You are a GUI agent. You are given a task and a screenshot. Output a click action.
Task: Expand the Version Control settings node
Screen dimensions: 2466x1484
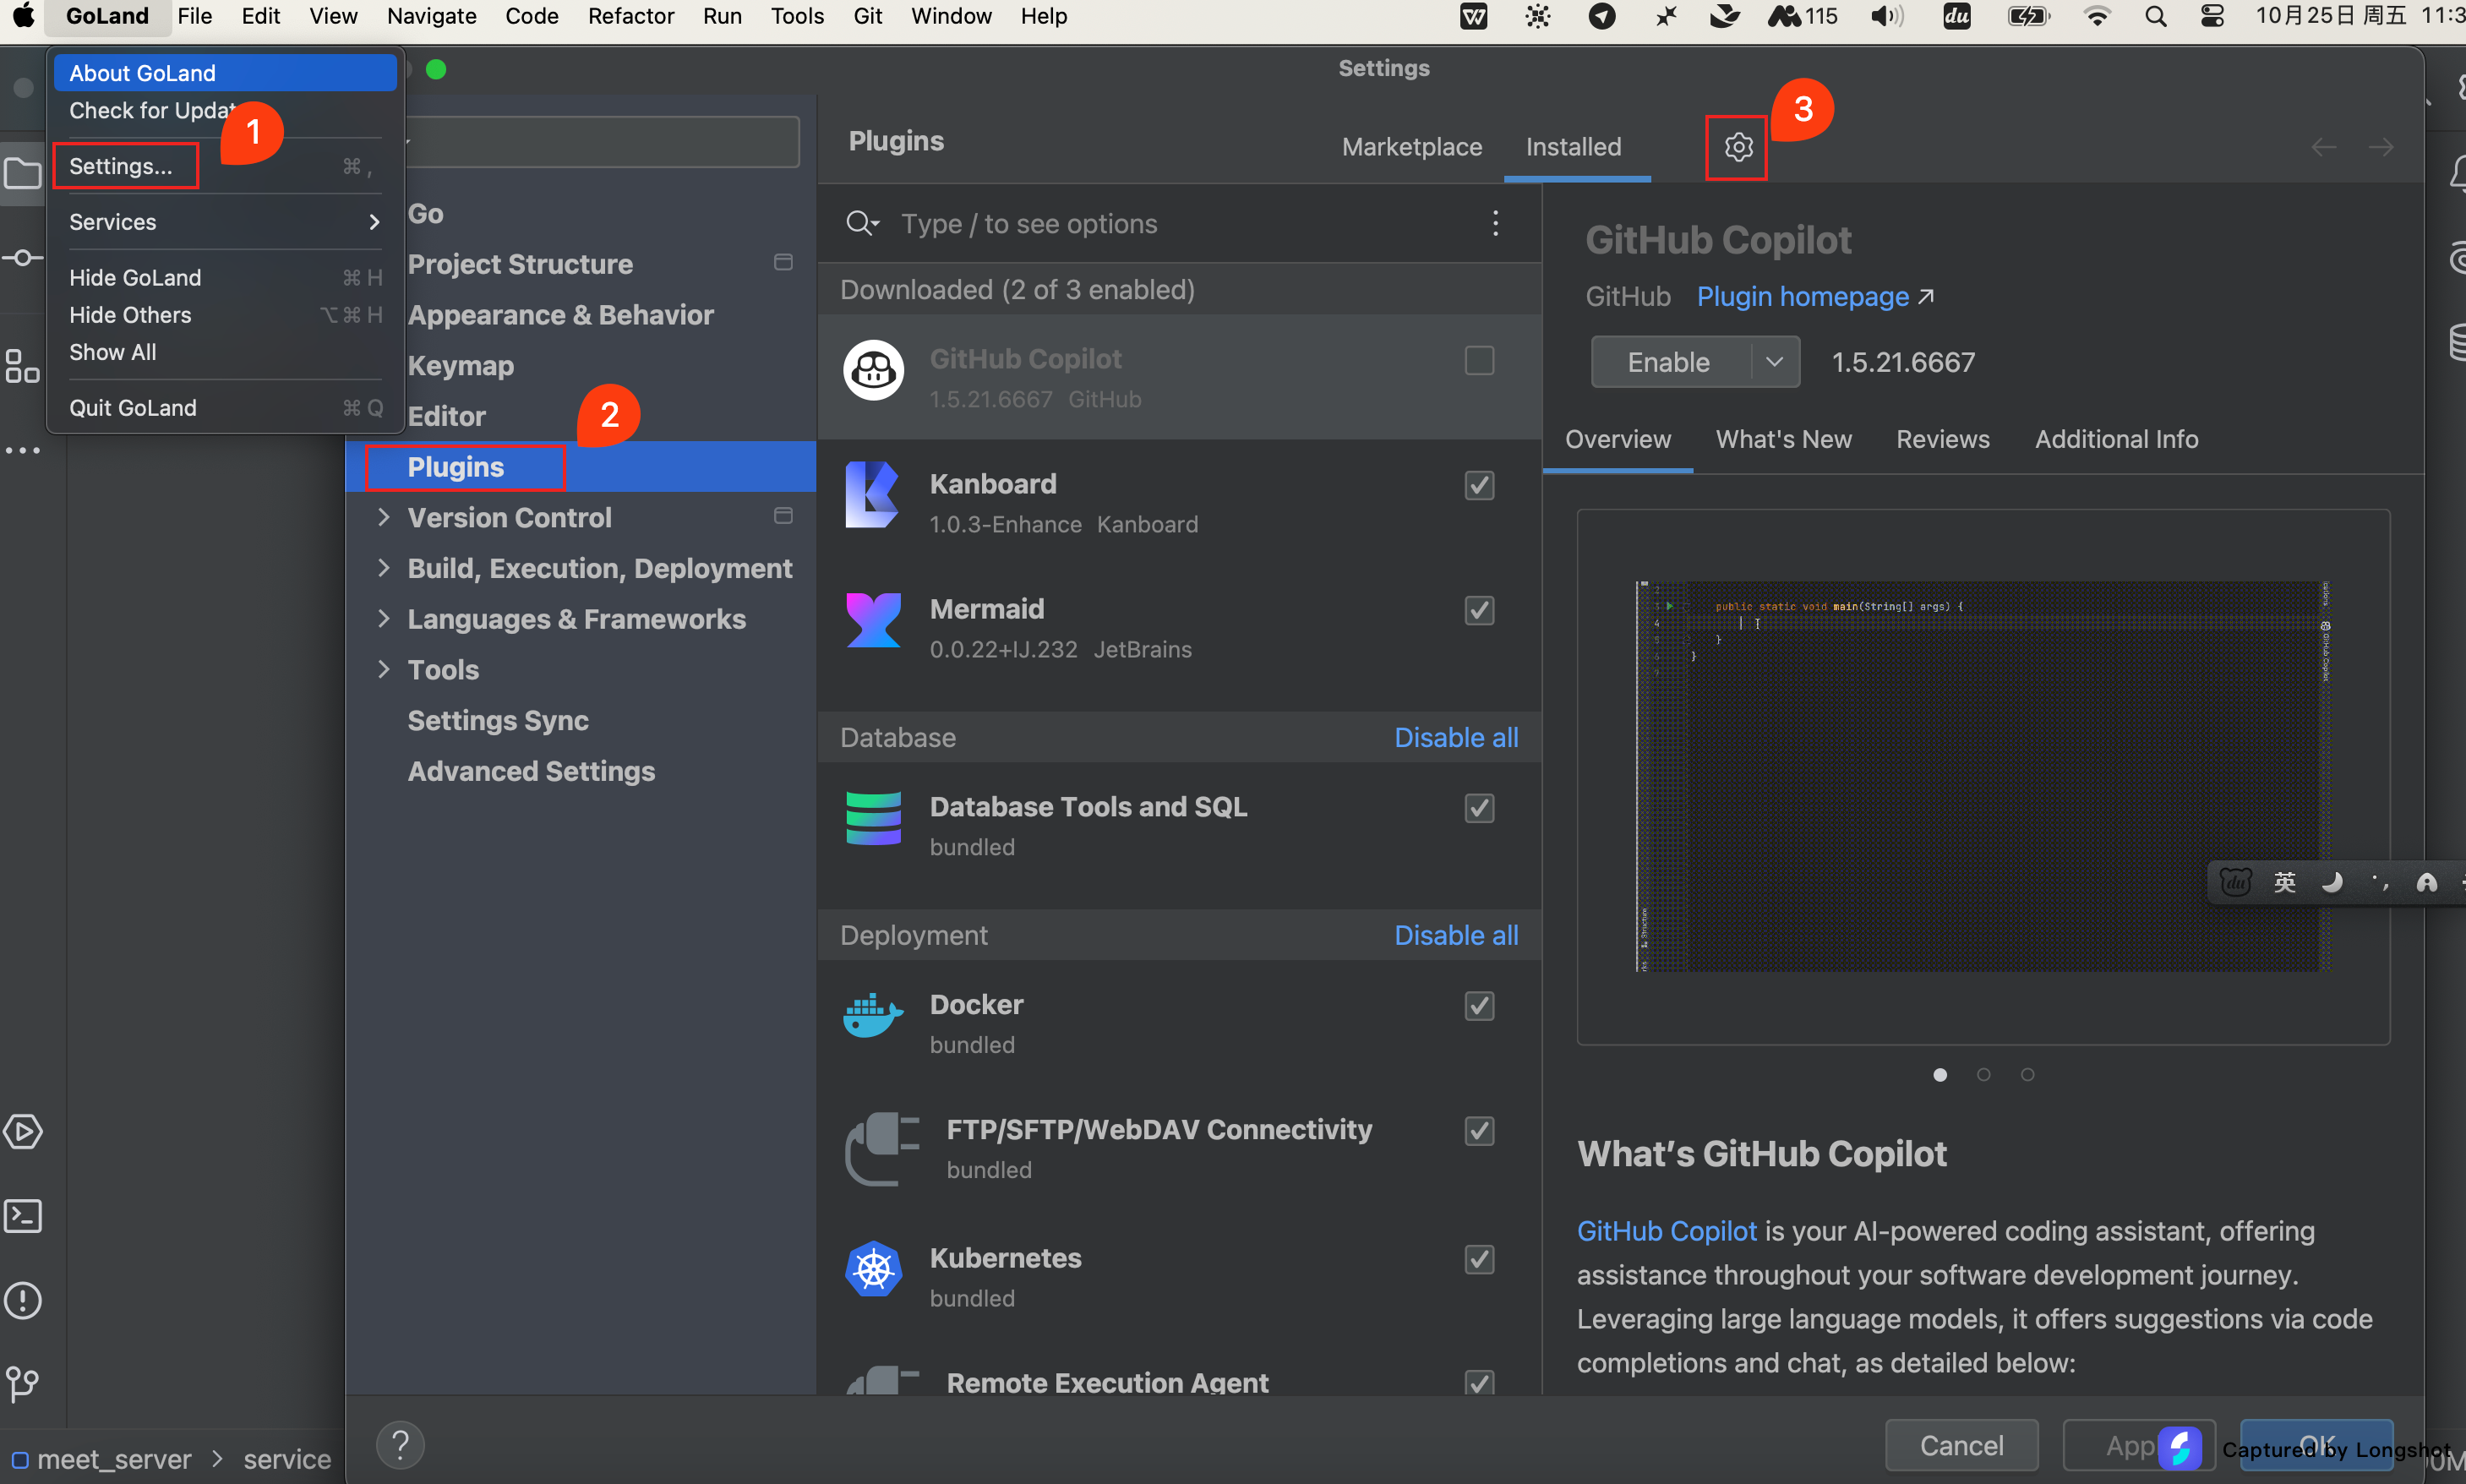point(383,517)
